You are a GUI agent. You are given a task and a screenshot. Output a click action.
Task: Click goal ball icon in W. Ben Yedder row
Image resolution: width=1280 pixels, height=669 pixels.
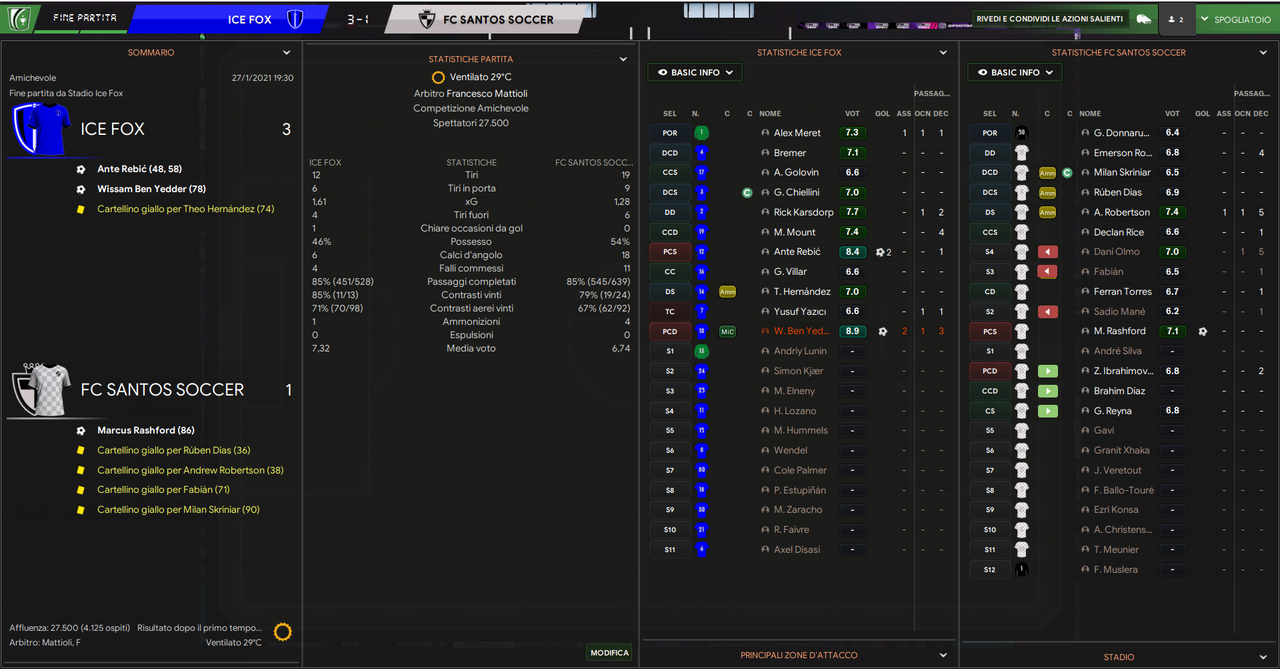click(x=882, y=331)
